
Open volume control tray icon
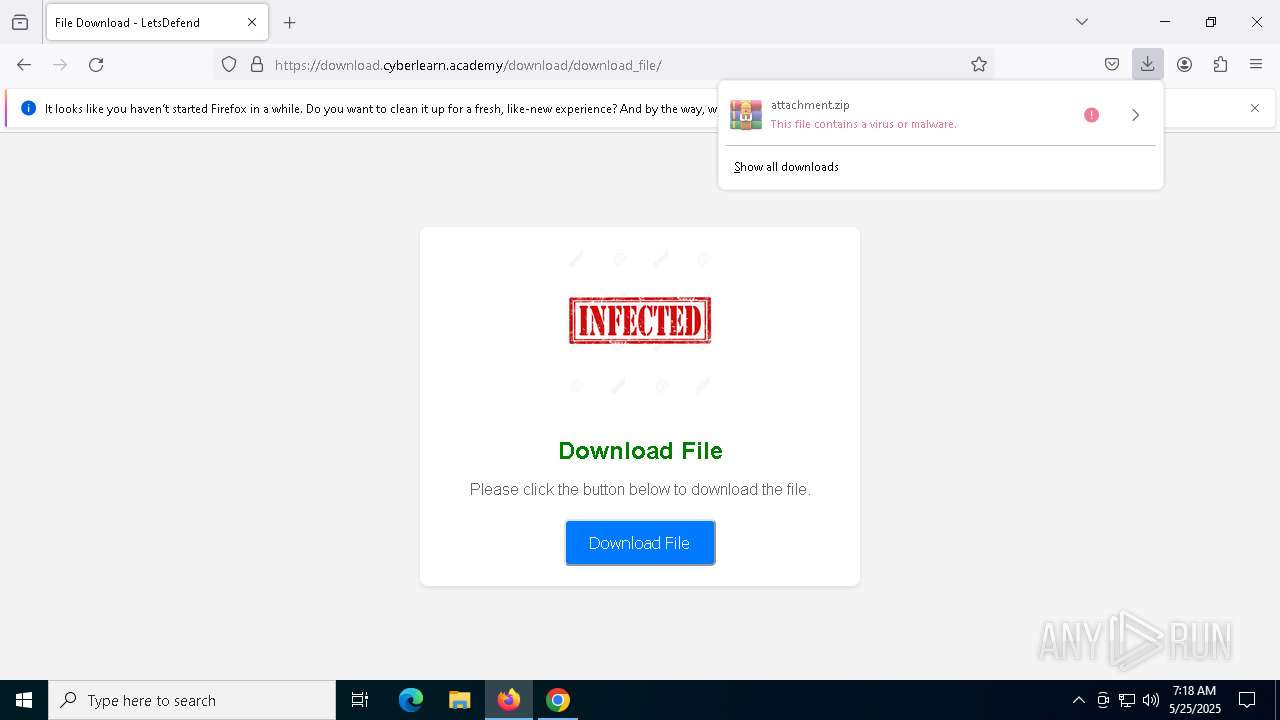click(x=1151, y=700)
